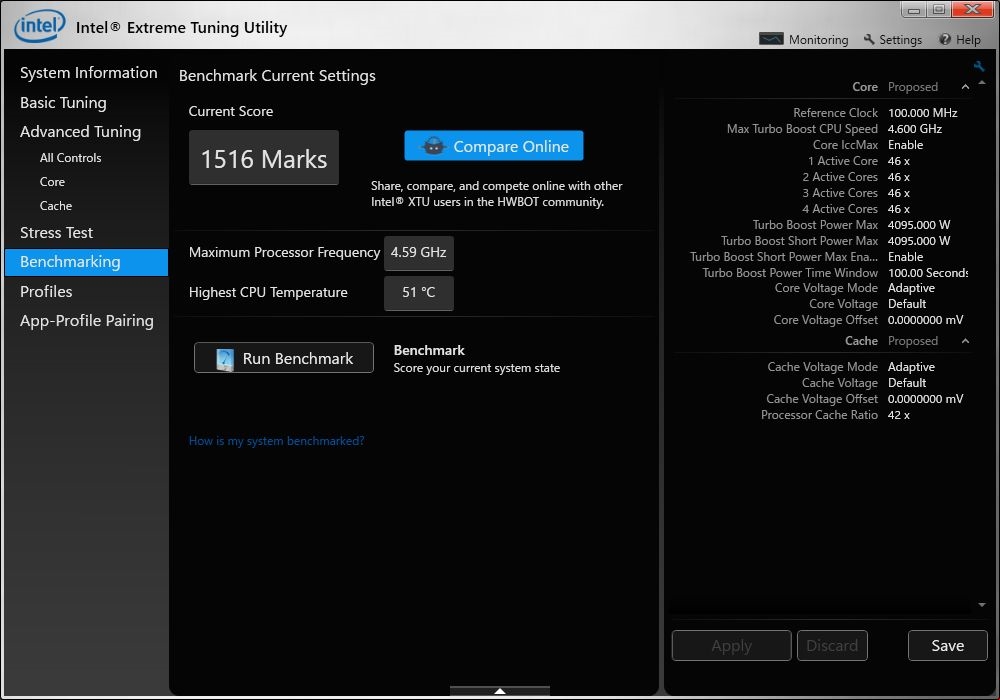Click the right panel scroll down arrow

(982, 604)
